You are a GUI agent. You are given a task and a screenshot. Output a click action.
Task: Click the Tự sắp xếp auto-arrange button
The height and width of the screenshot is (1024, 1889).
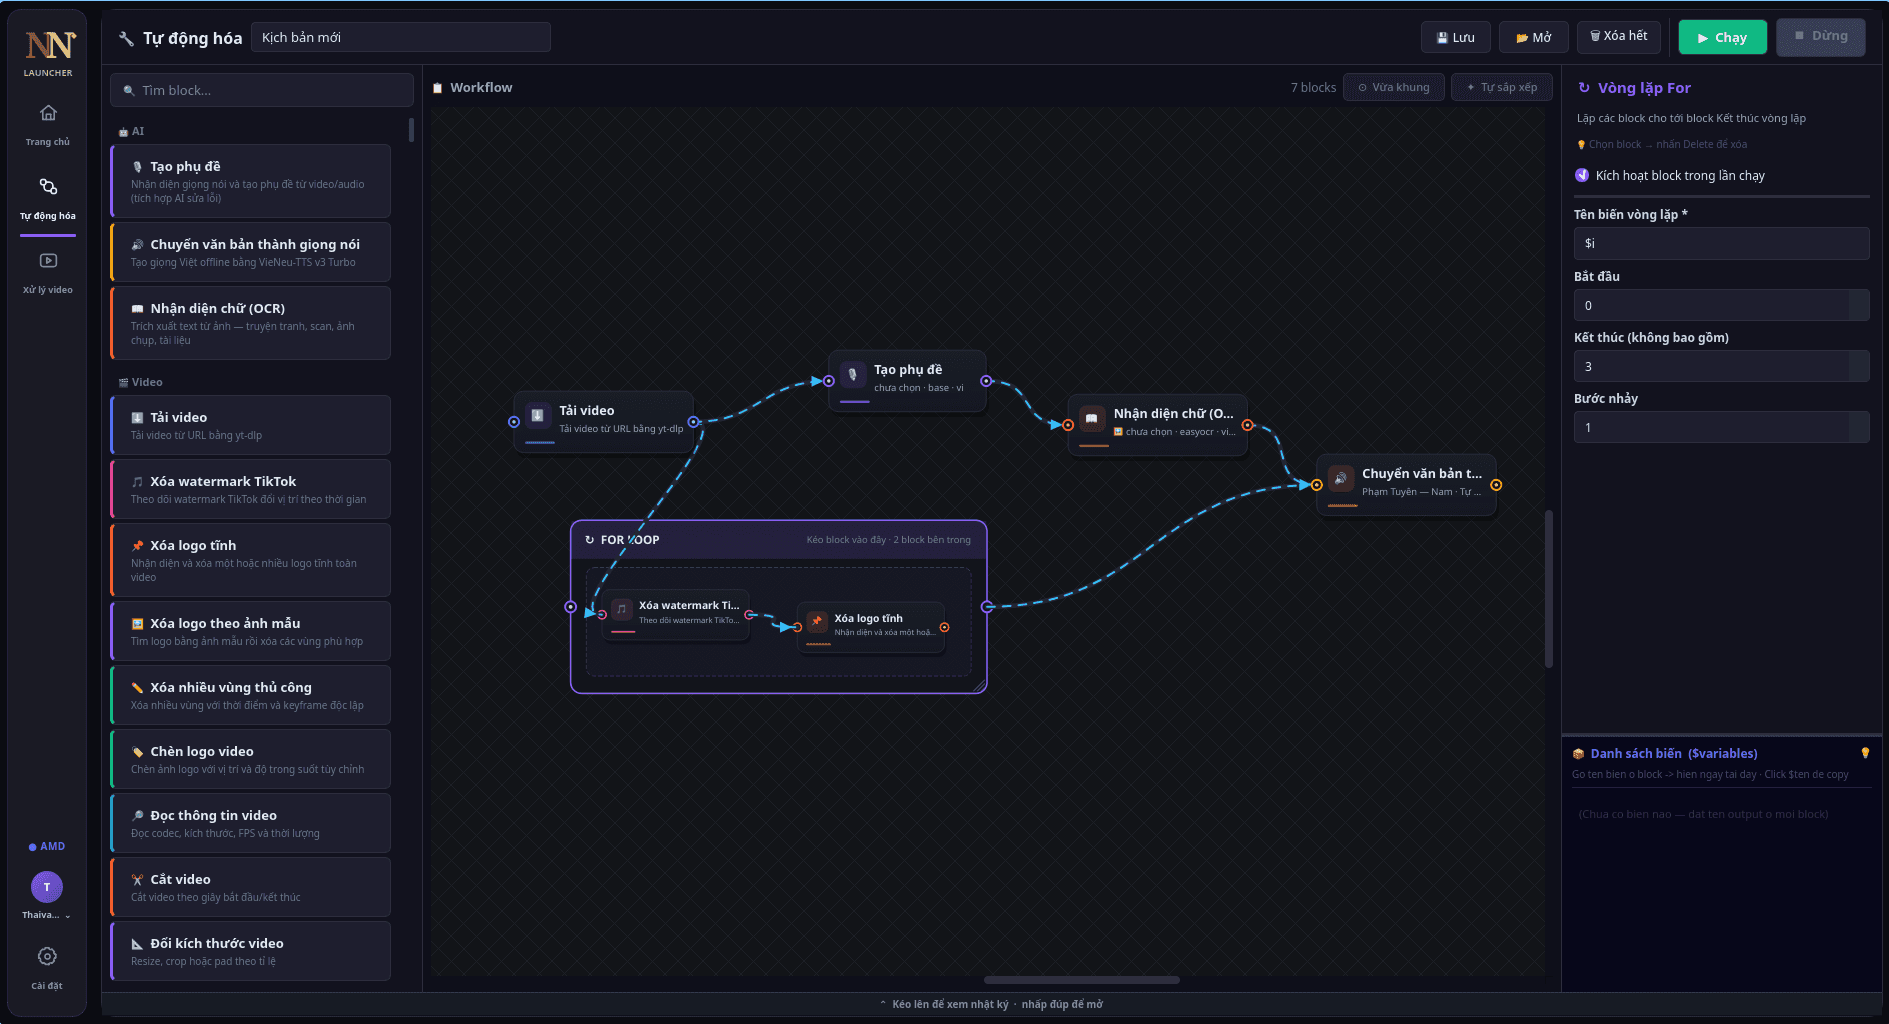pos(1502,88)
